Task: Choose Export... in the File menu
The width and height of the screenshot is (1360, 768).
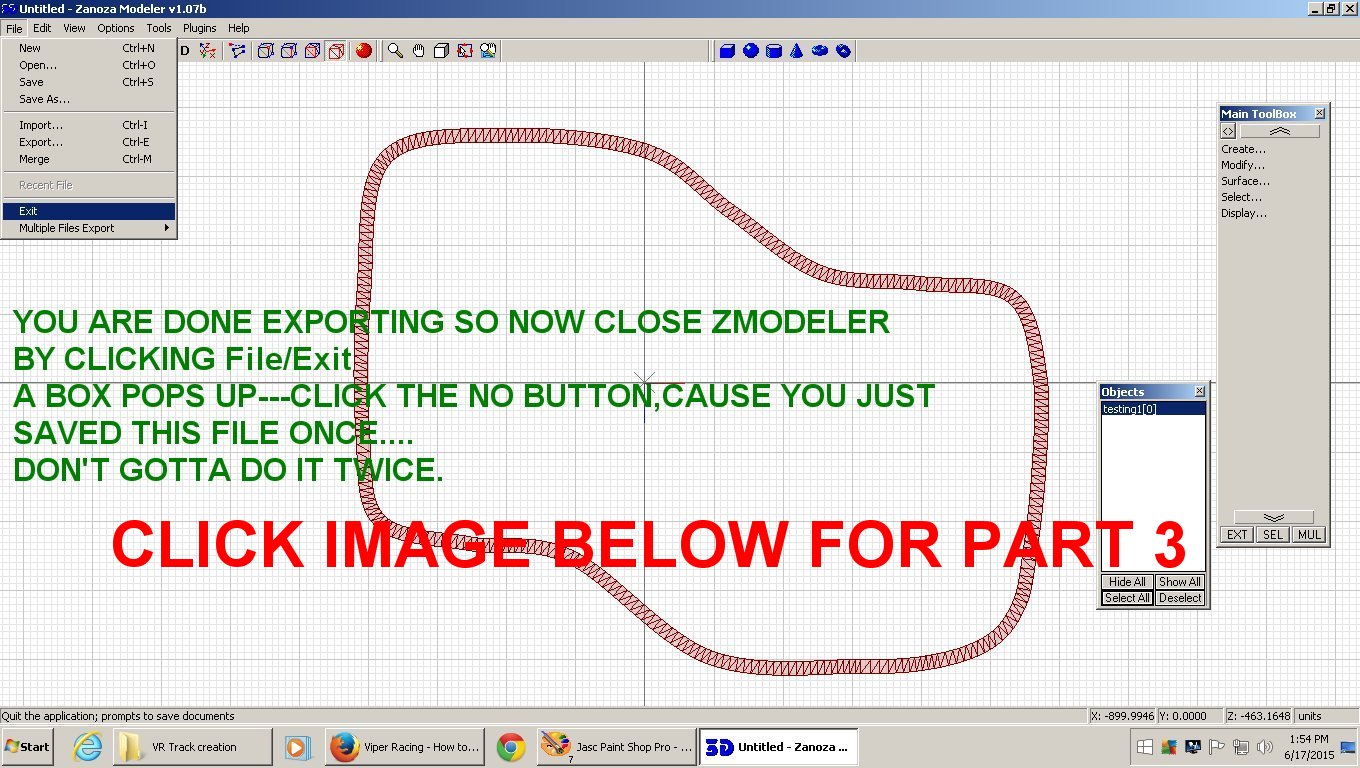Action: coord(89,142)
